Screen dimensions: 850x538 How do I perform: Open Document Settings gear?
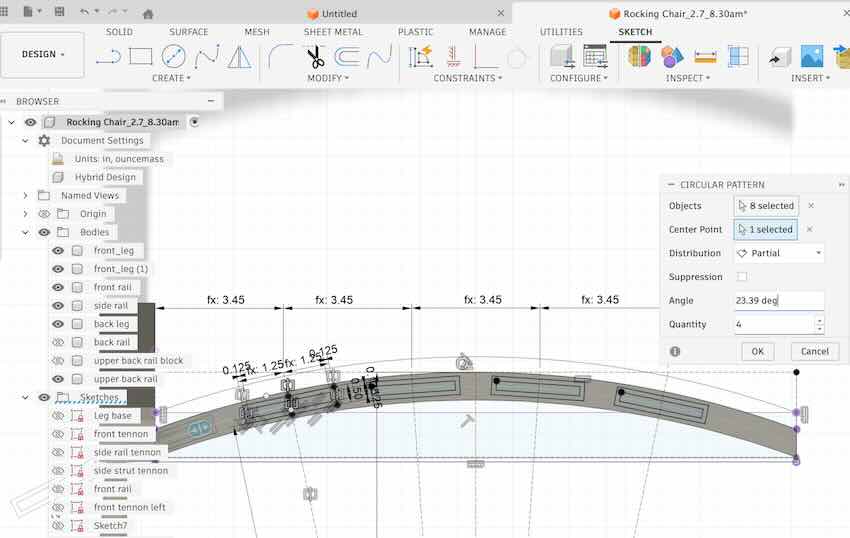[44, 140]
